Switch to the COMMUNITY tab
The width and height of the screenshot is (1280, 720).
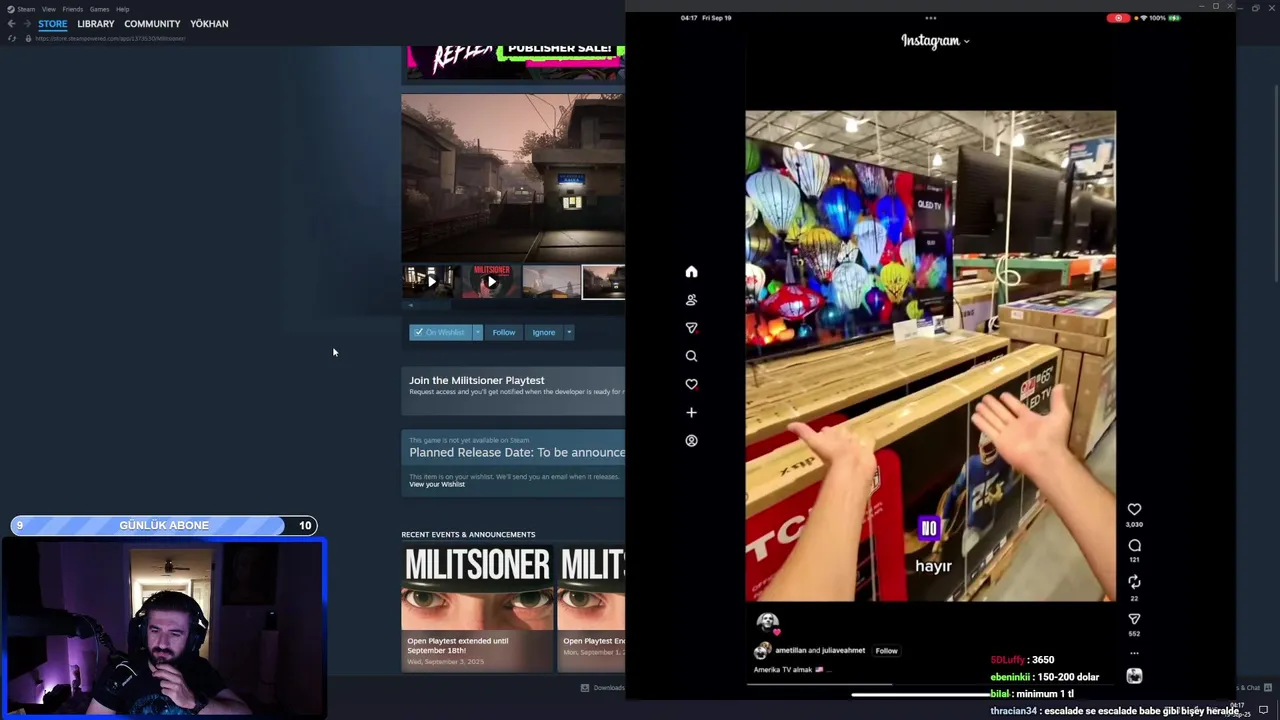[152, 24]
